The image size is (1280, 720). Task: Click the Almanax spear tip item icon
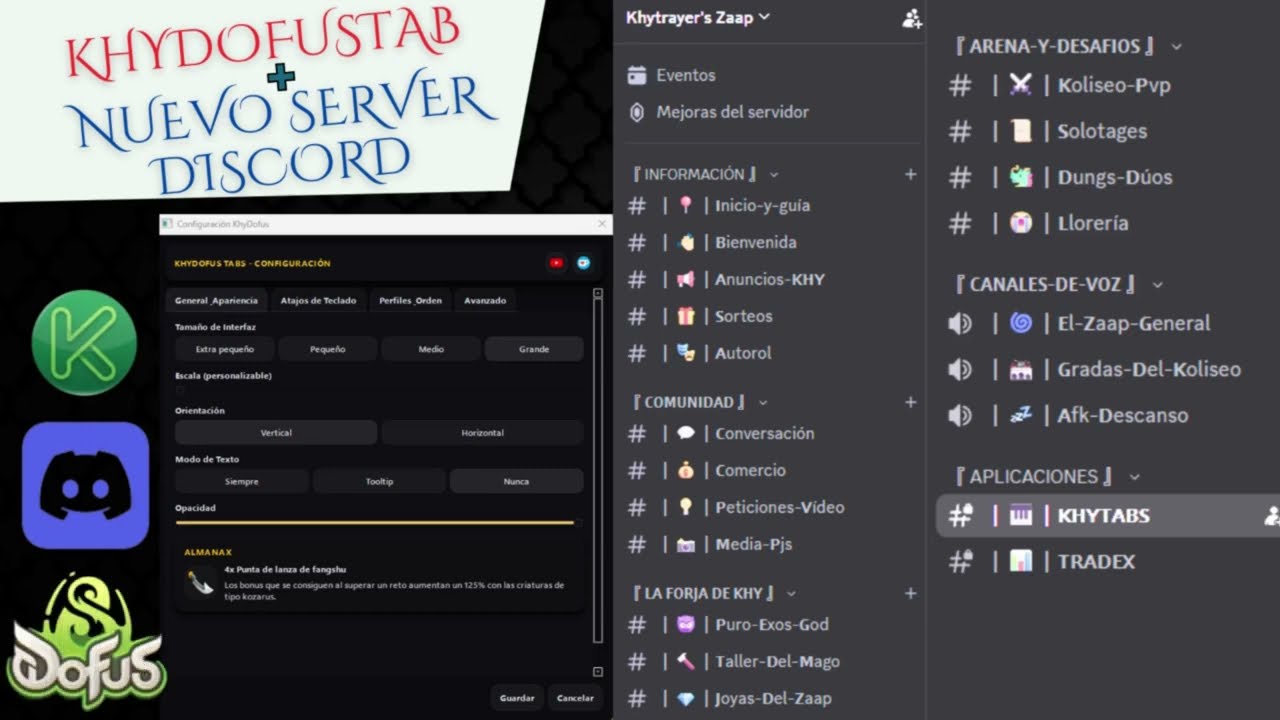(x=201, y=582)
